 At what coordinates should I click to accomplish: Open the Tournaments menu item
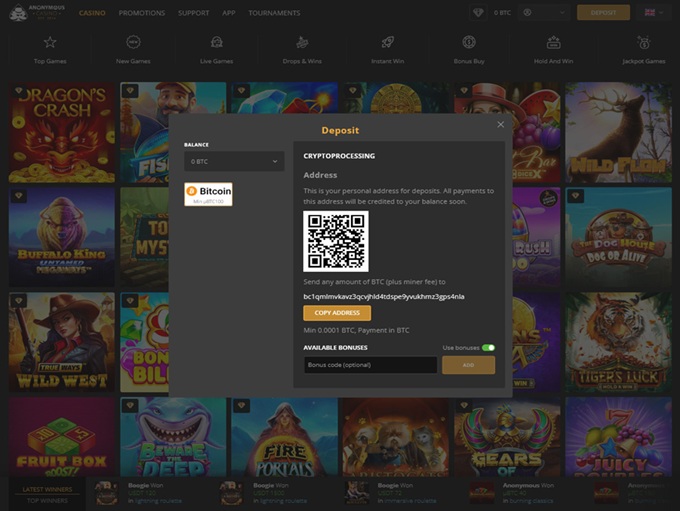tap(273, 13)
